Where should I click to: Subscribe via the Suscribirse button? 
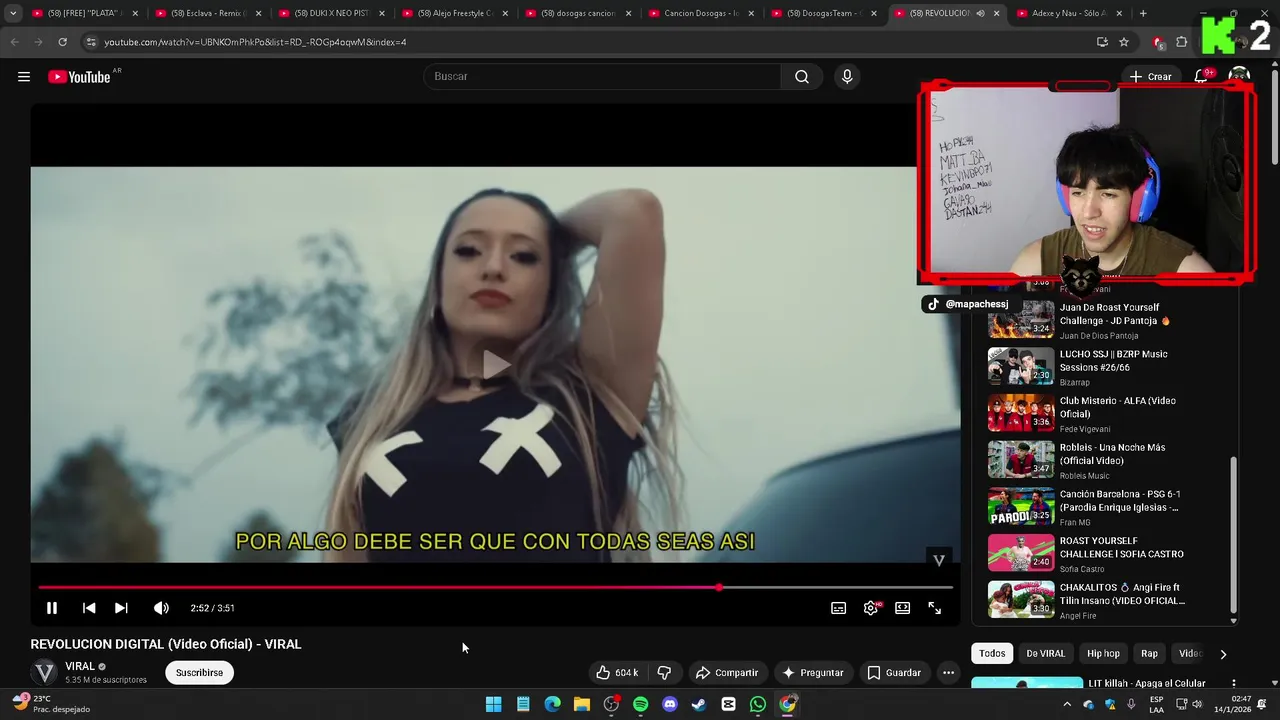coord(199,673)
